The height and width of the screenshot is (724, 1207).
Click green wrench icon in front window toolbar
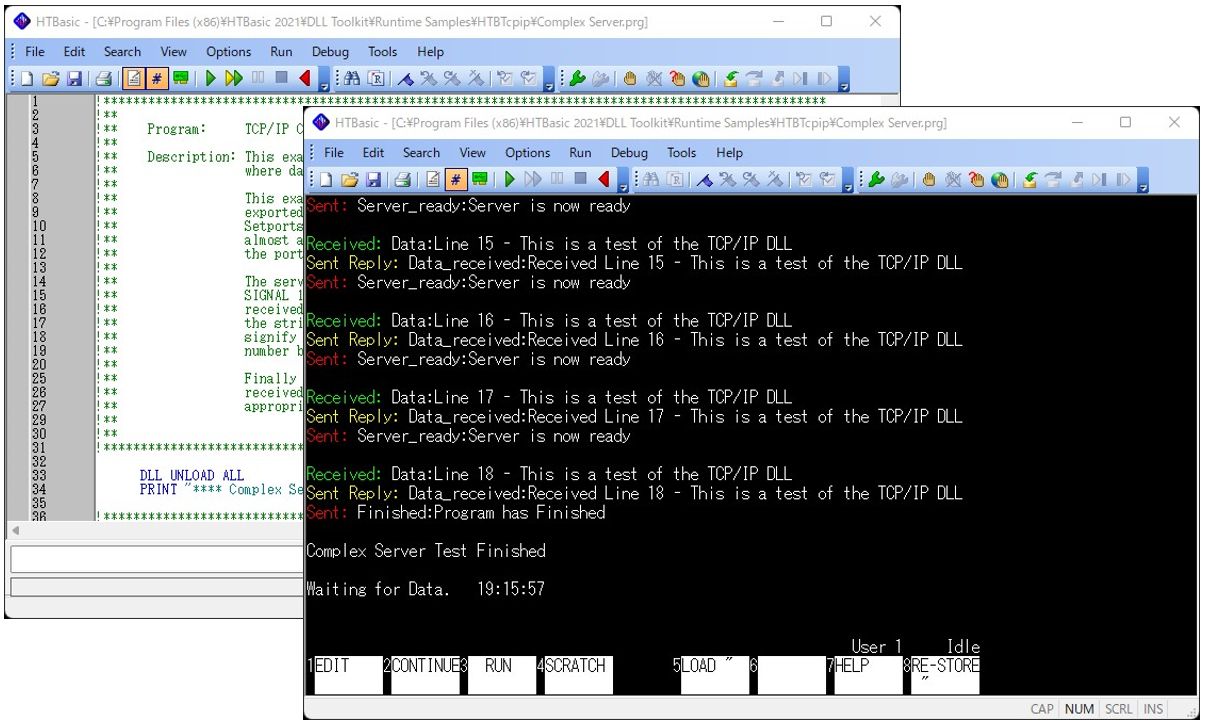pyautogui.click(x=877, y=180)
